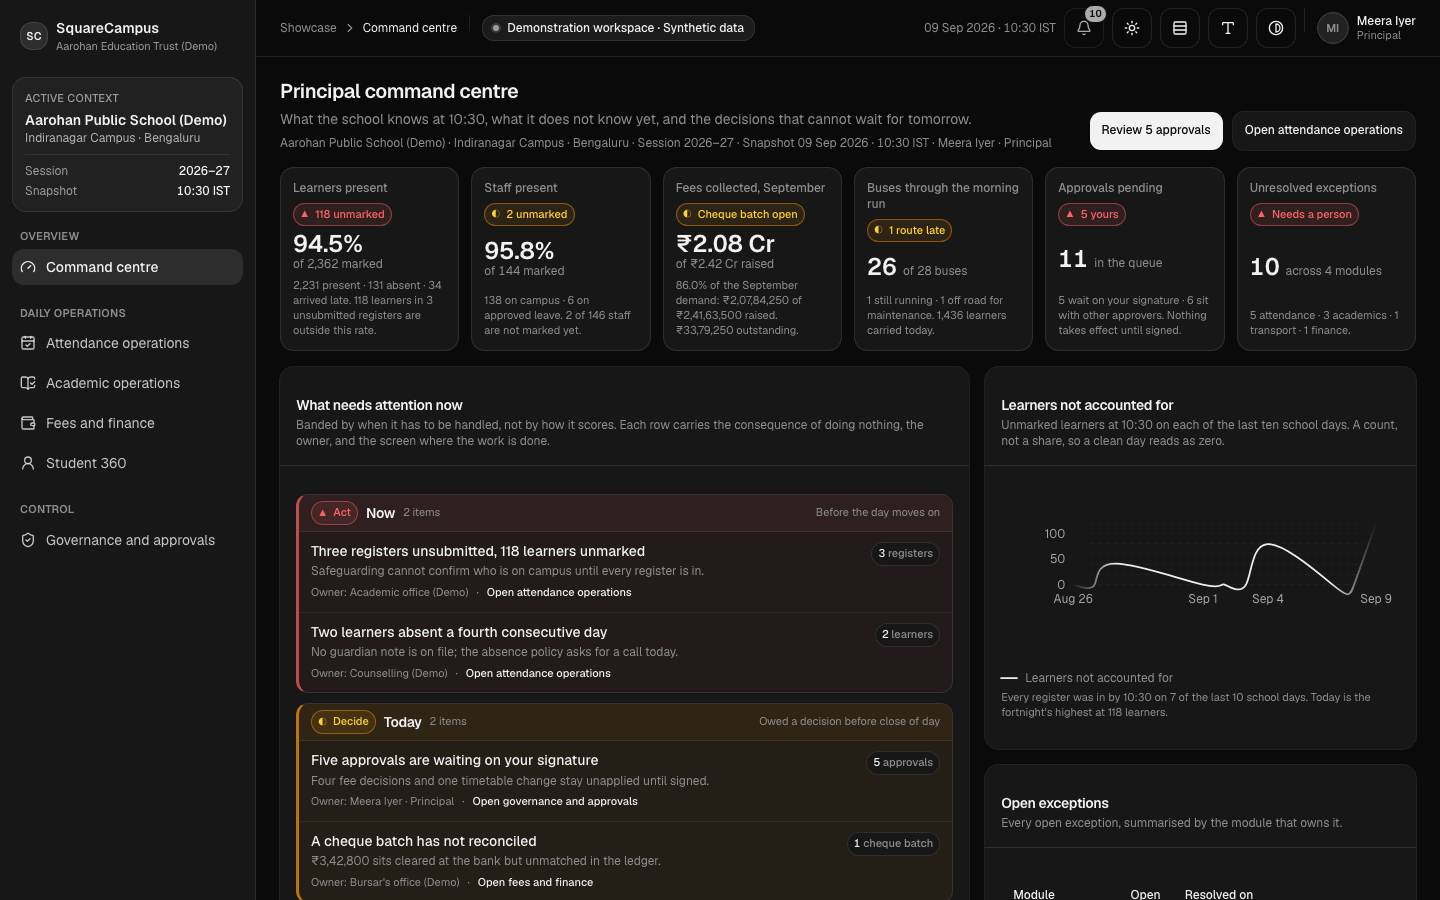The height and width of the screenshot is (900, 1440).
Task: Open governance and approvals link in Decide row
Action: tap(555, 801)
